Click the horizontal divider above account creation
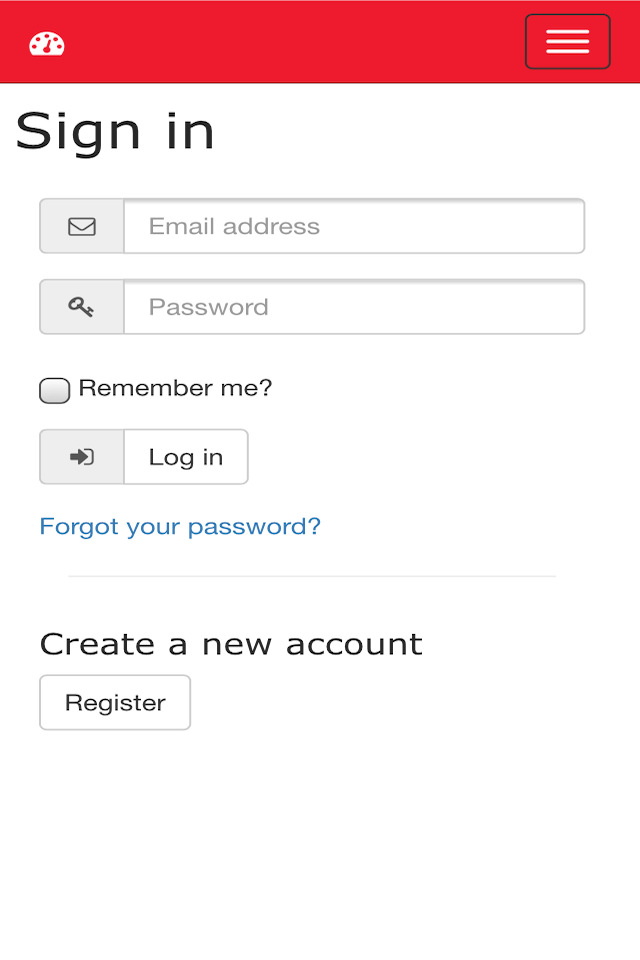Image resolution: width=640 pixels, height=960 pixels. pos(312,576)
